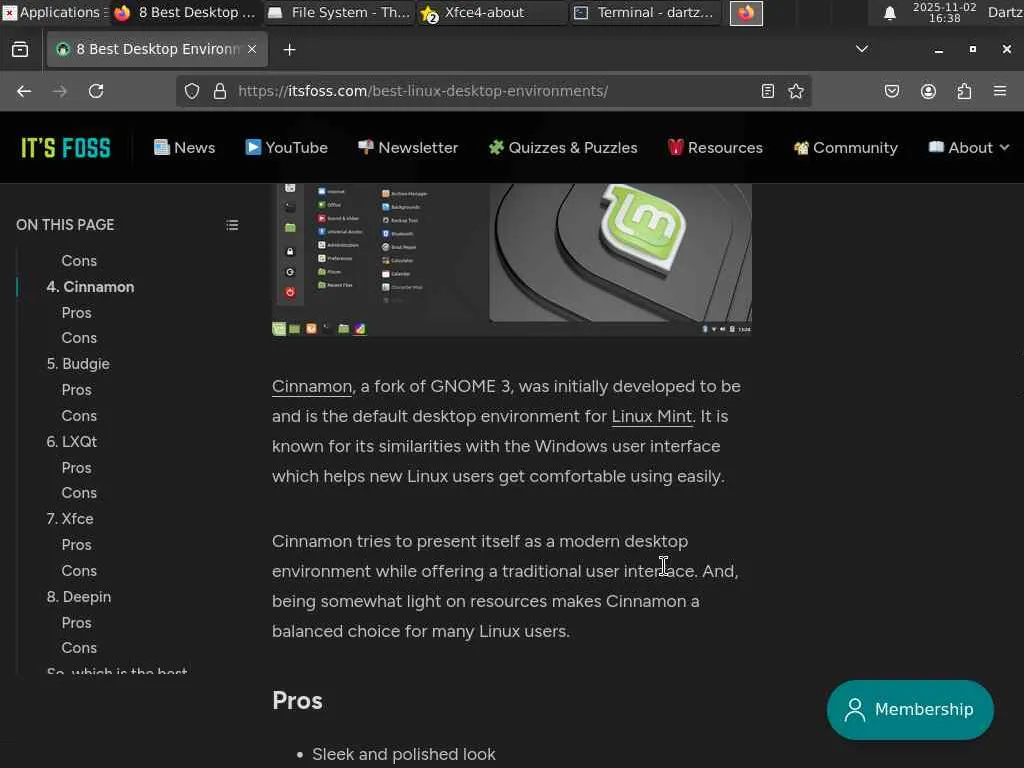
Task: Jump to 7. Xfce section in contents
Action: tap(70, 519)
